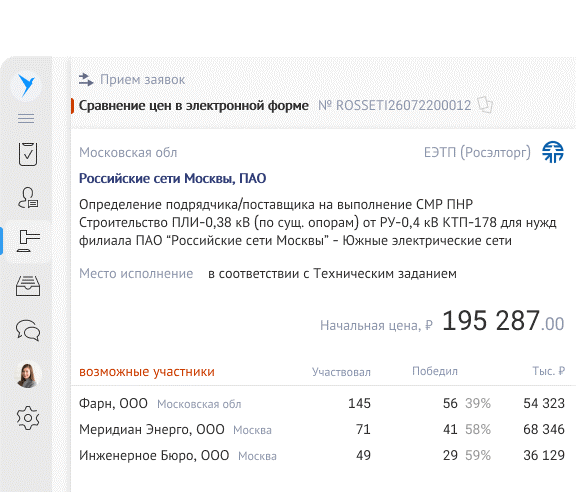576x492 pixels.
Task: Click the ЕЭТП (Росэлторг) platform link
Action: click(477, 152)
